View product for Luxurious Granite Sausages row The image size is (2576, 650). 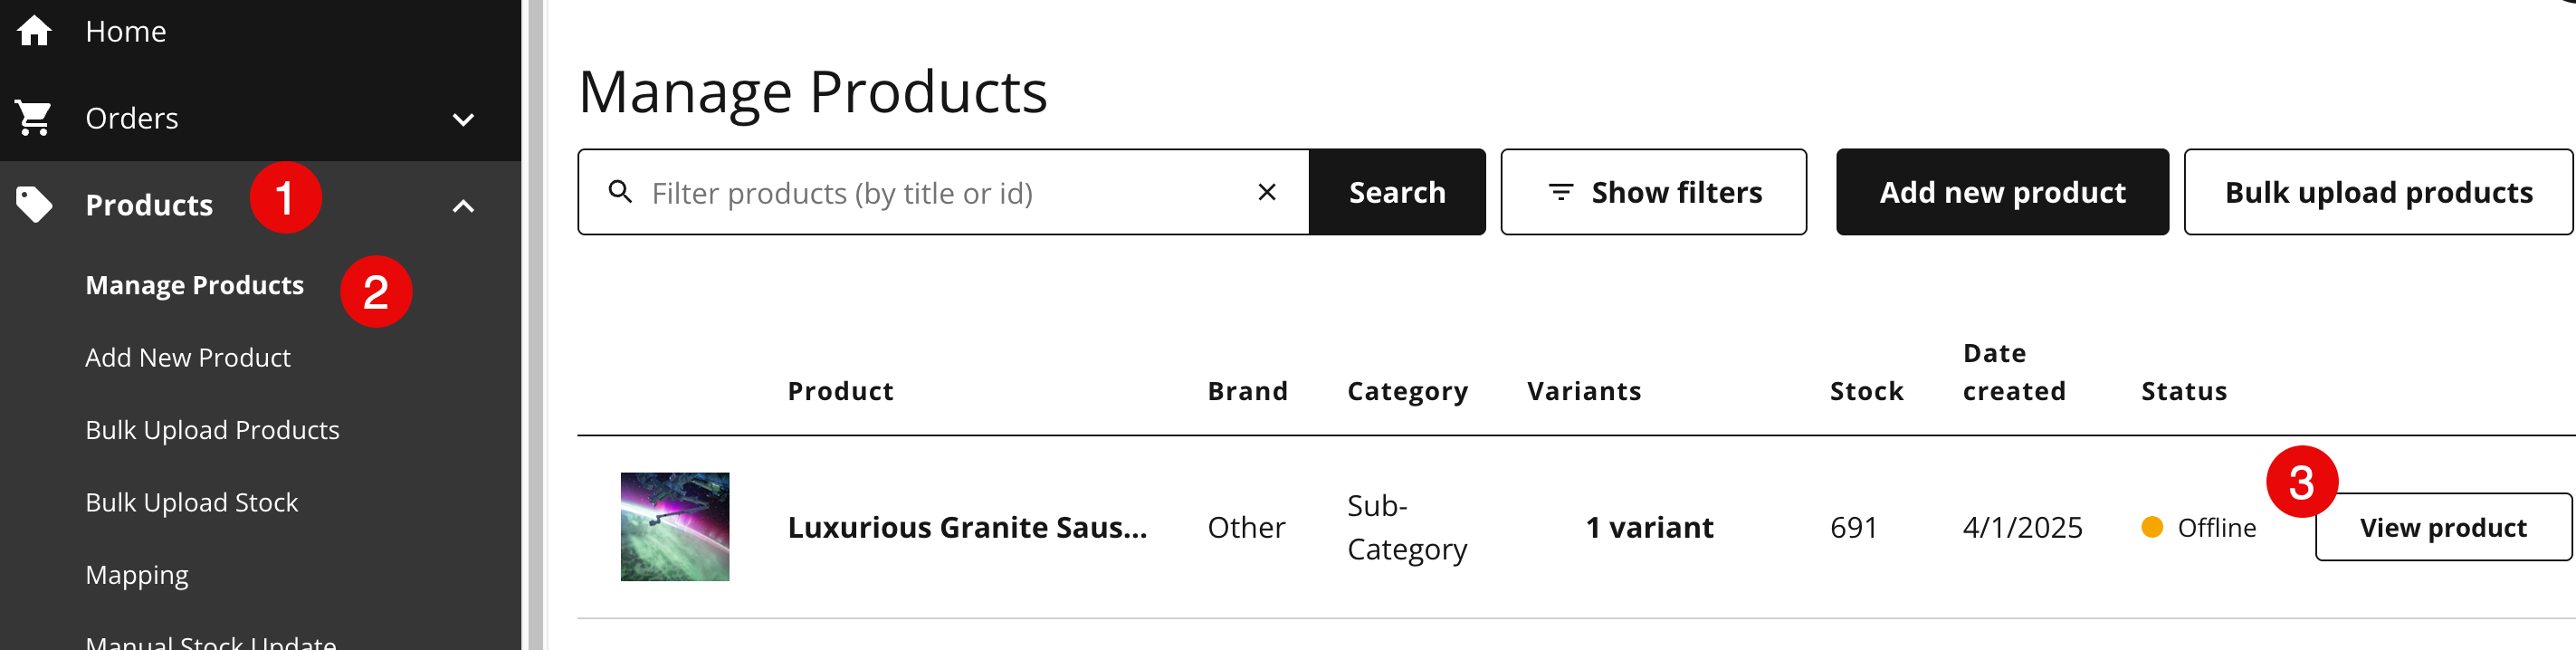pyautogui.click(x=2443, y=527)
